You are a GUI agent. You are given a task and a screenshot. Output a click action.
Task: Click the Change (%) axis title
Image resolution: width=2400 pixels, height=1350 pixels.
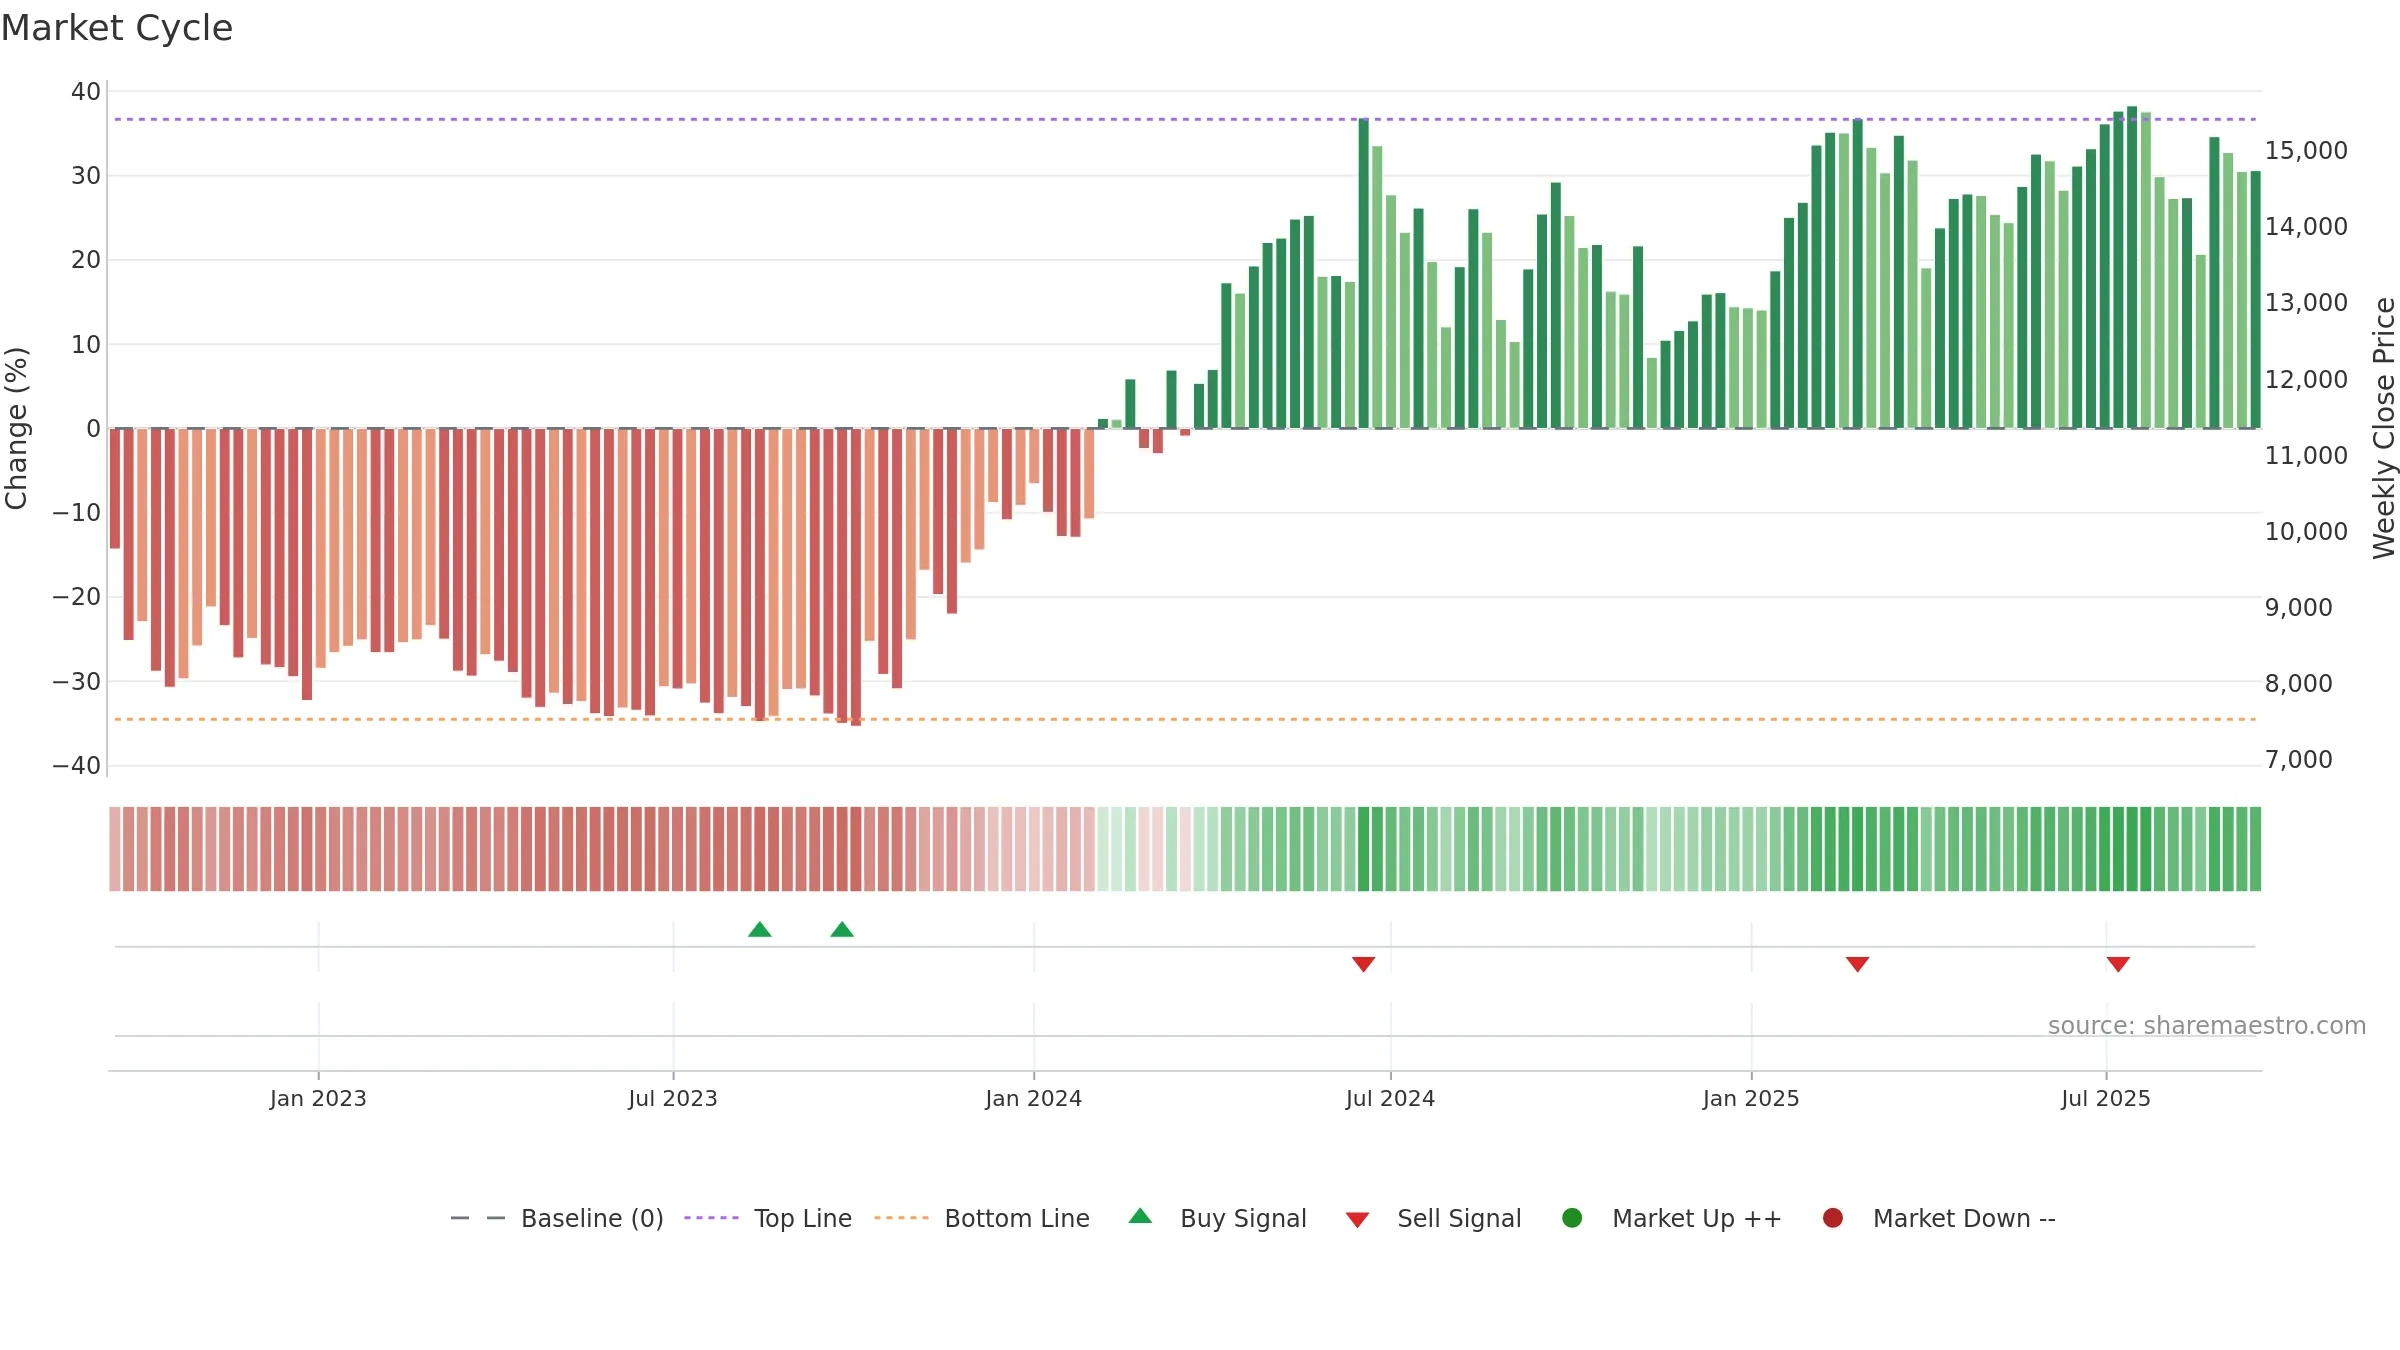pos(16,428)
